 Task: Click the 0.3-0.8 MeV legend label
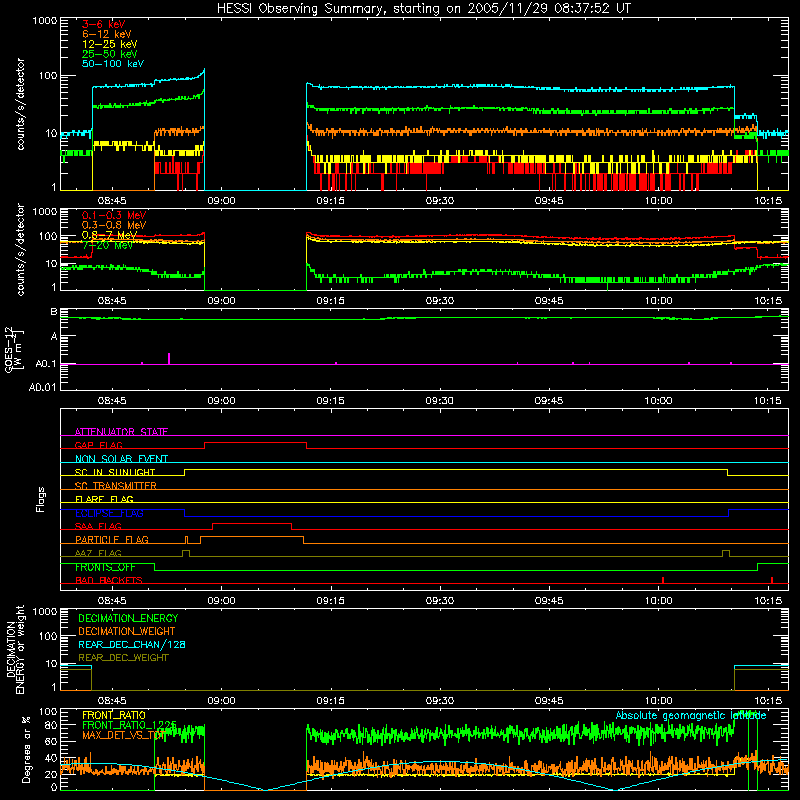pyautogui.click(x=114, y=225)
